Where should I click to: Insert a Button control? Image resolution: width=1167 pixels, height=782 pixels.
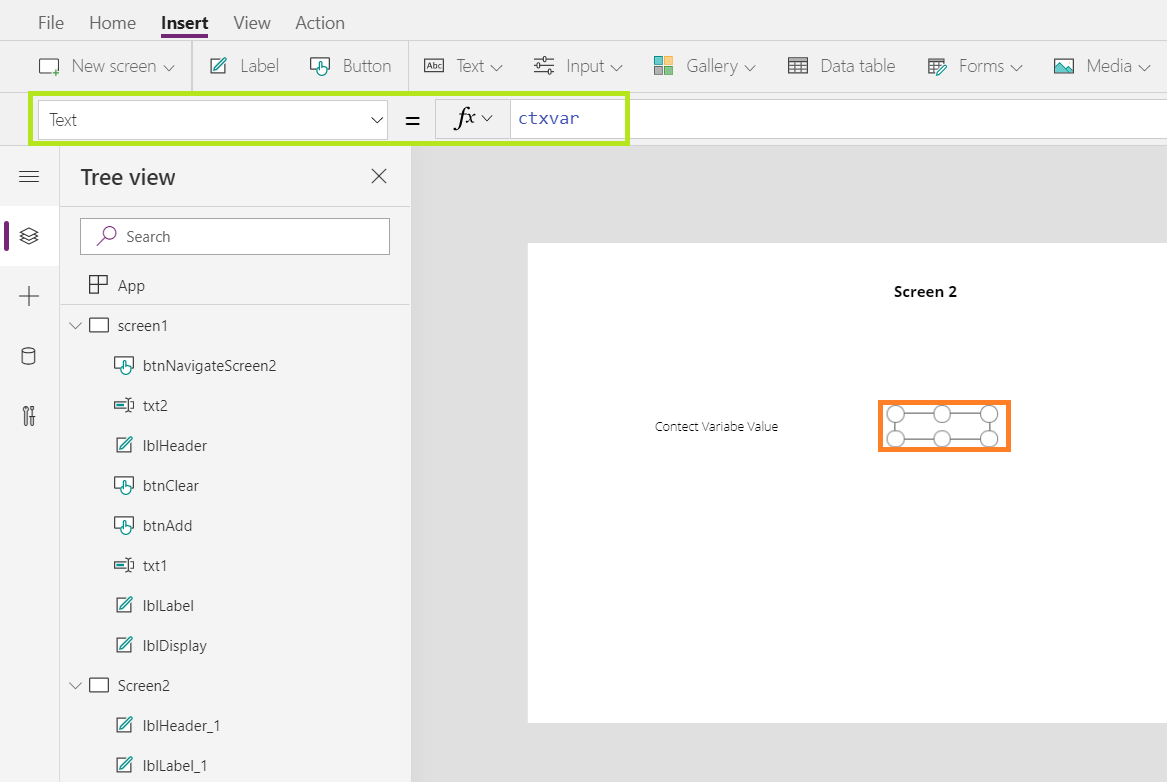(x=350, y=65)
